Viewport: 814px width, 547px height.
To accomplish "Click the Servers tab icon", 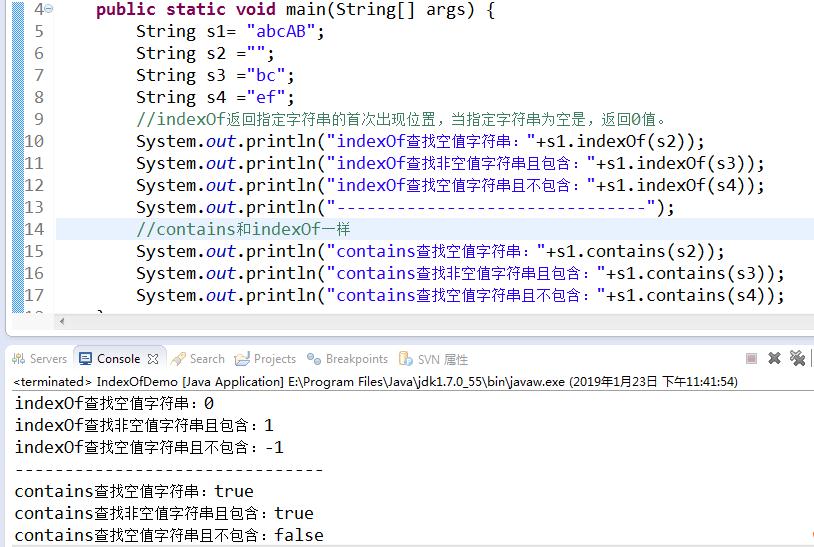I will pos(19,359).
